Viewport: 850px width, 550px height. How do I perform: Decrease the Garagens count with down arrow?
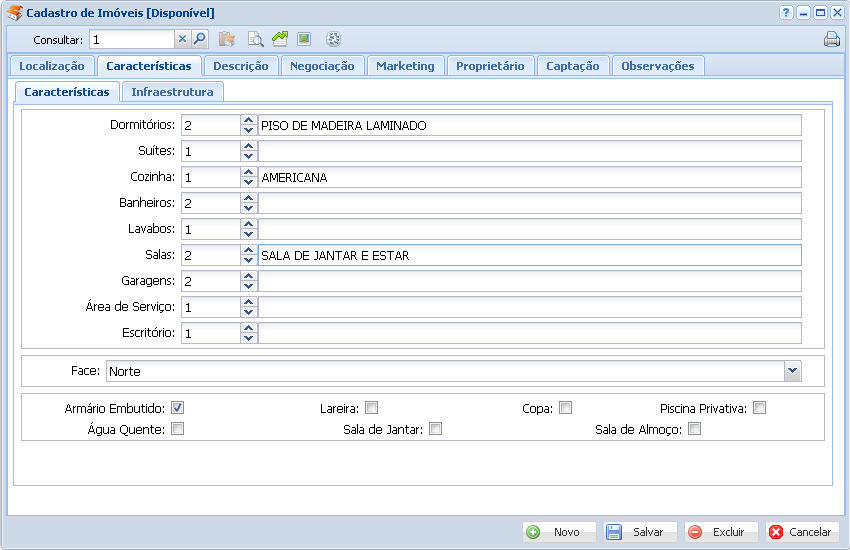248,286
